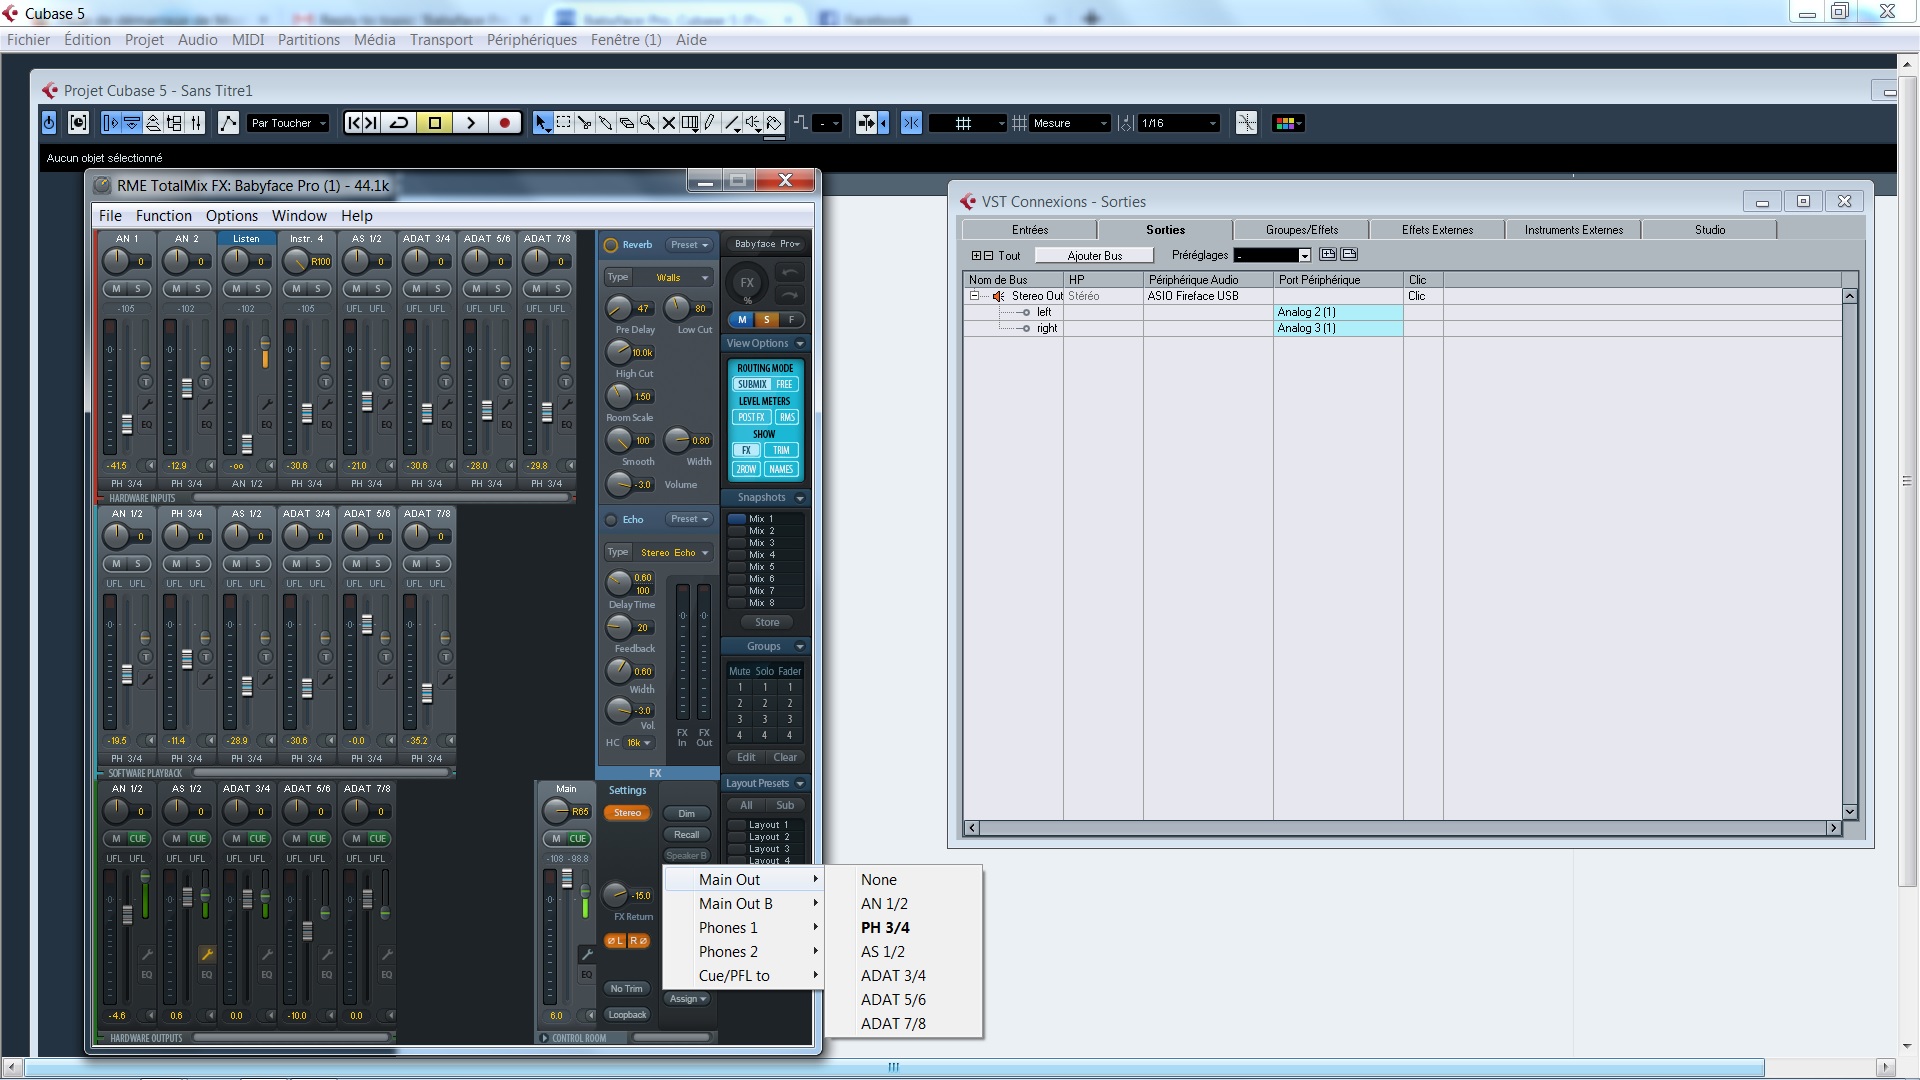Image resolution: width=1920 pixels, height=1080 pixels.
Task: Toggle the Stereo button in Settings
Action: pyautogui.click(x=628, y=813)
